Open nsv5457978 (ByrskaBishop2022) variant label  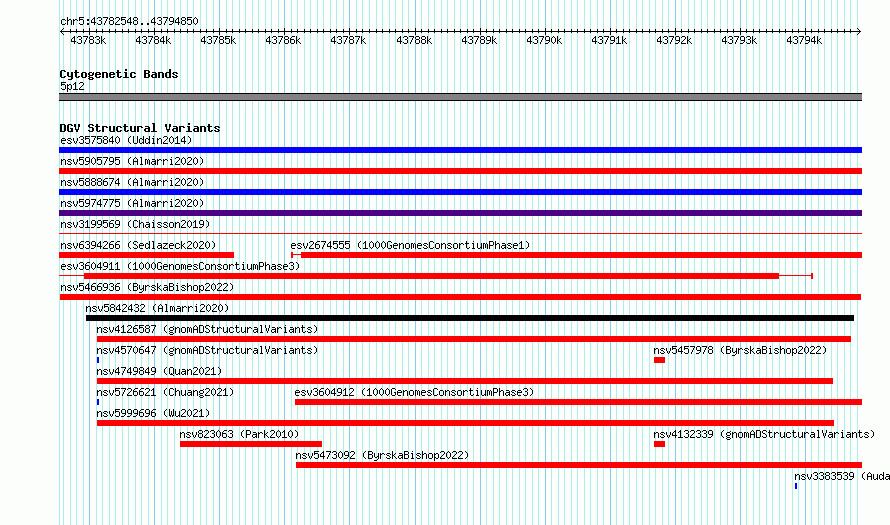(x=740, y=350)
